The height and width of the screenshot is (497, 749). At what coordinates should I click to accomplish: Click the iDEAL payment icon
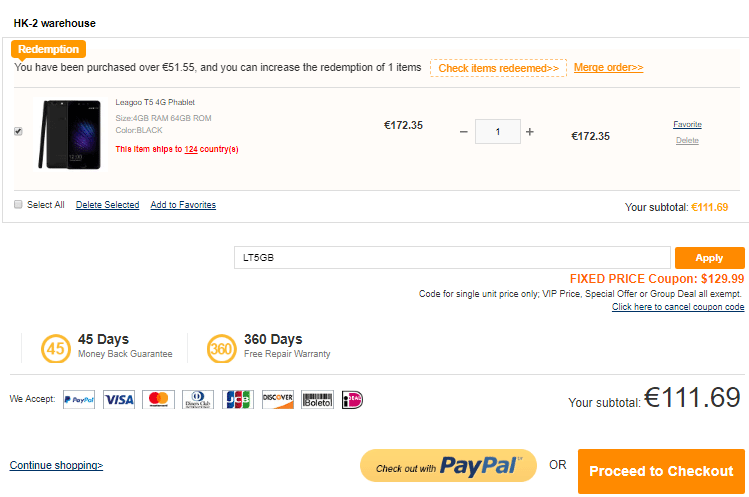click(352, 399)
